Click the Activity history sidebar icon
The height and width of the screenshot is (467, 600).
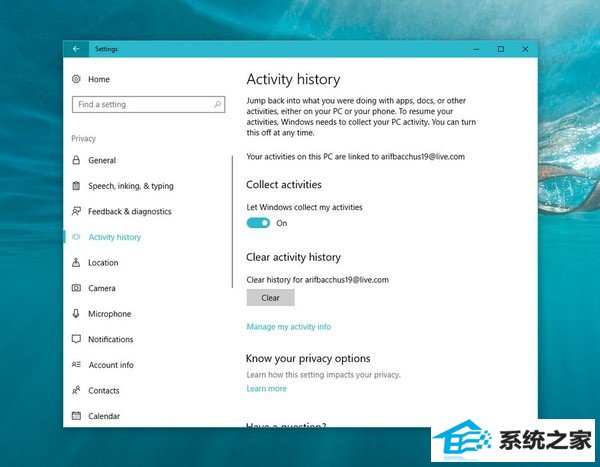[76, 237]
